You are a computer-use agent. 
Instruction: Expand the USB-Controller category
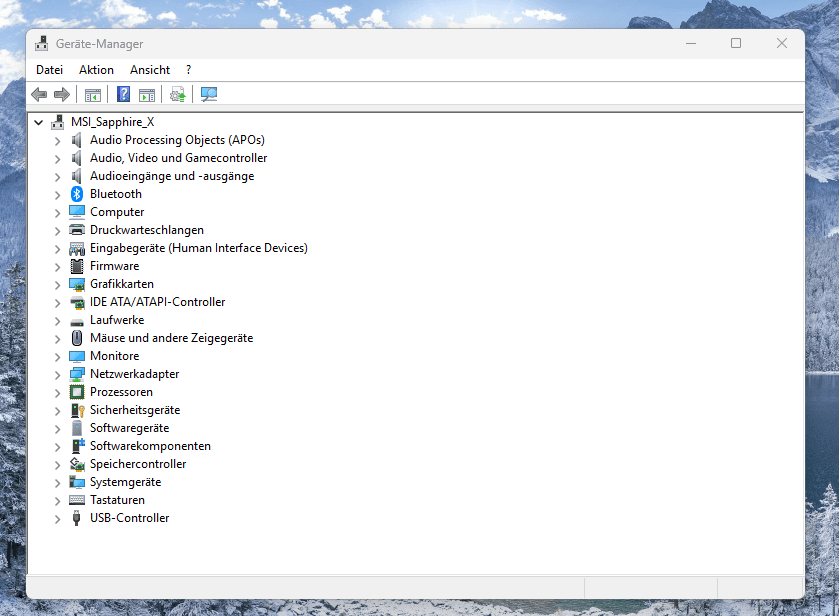pyautogui.click(x=57, y=519)
